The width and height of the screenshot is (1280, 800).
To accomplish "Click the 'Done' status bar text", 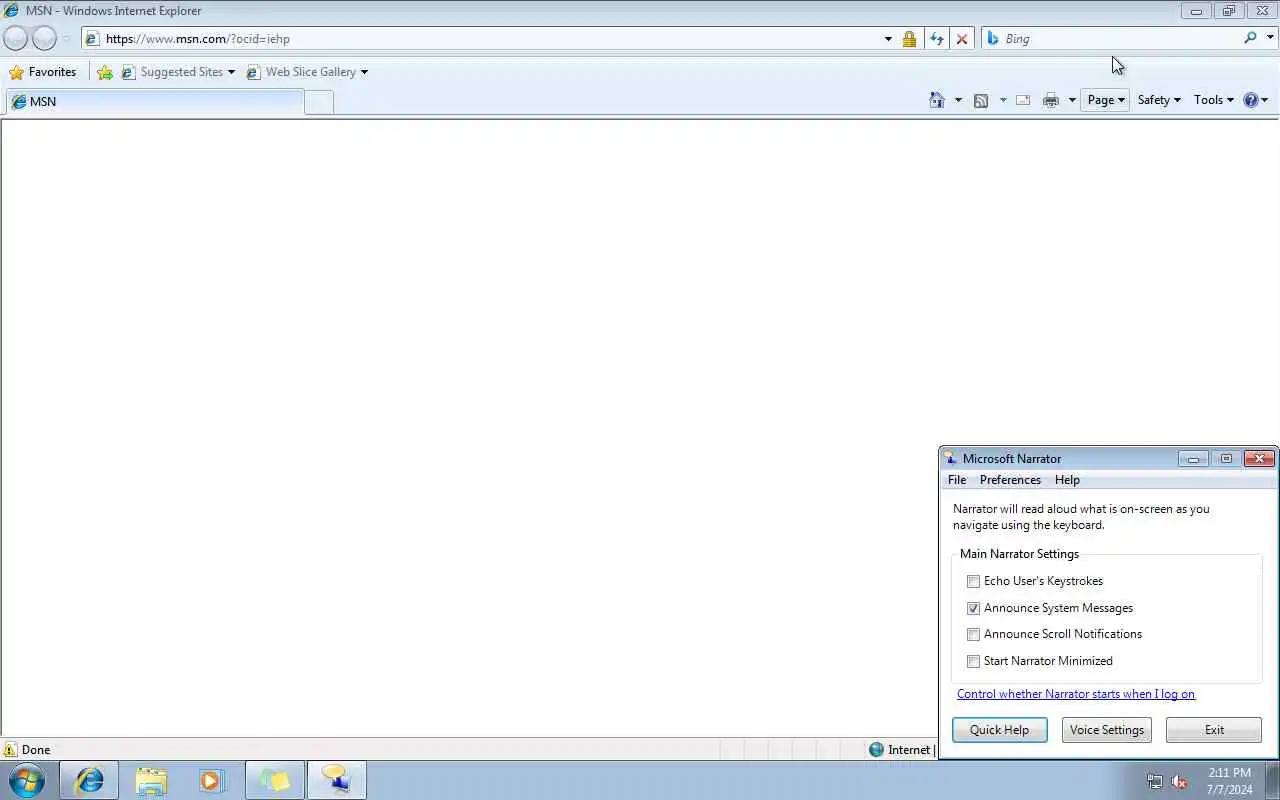I will click(36, 750).
